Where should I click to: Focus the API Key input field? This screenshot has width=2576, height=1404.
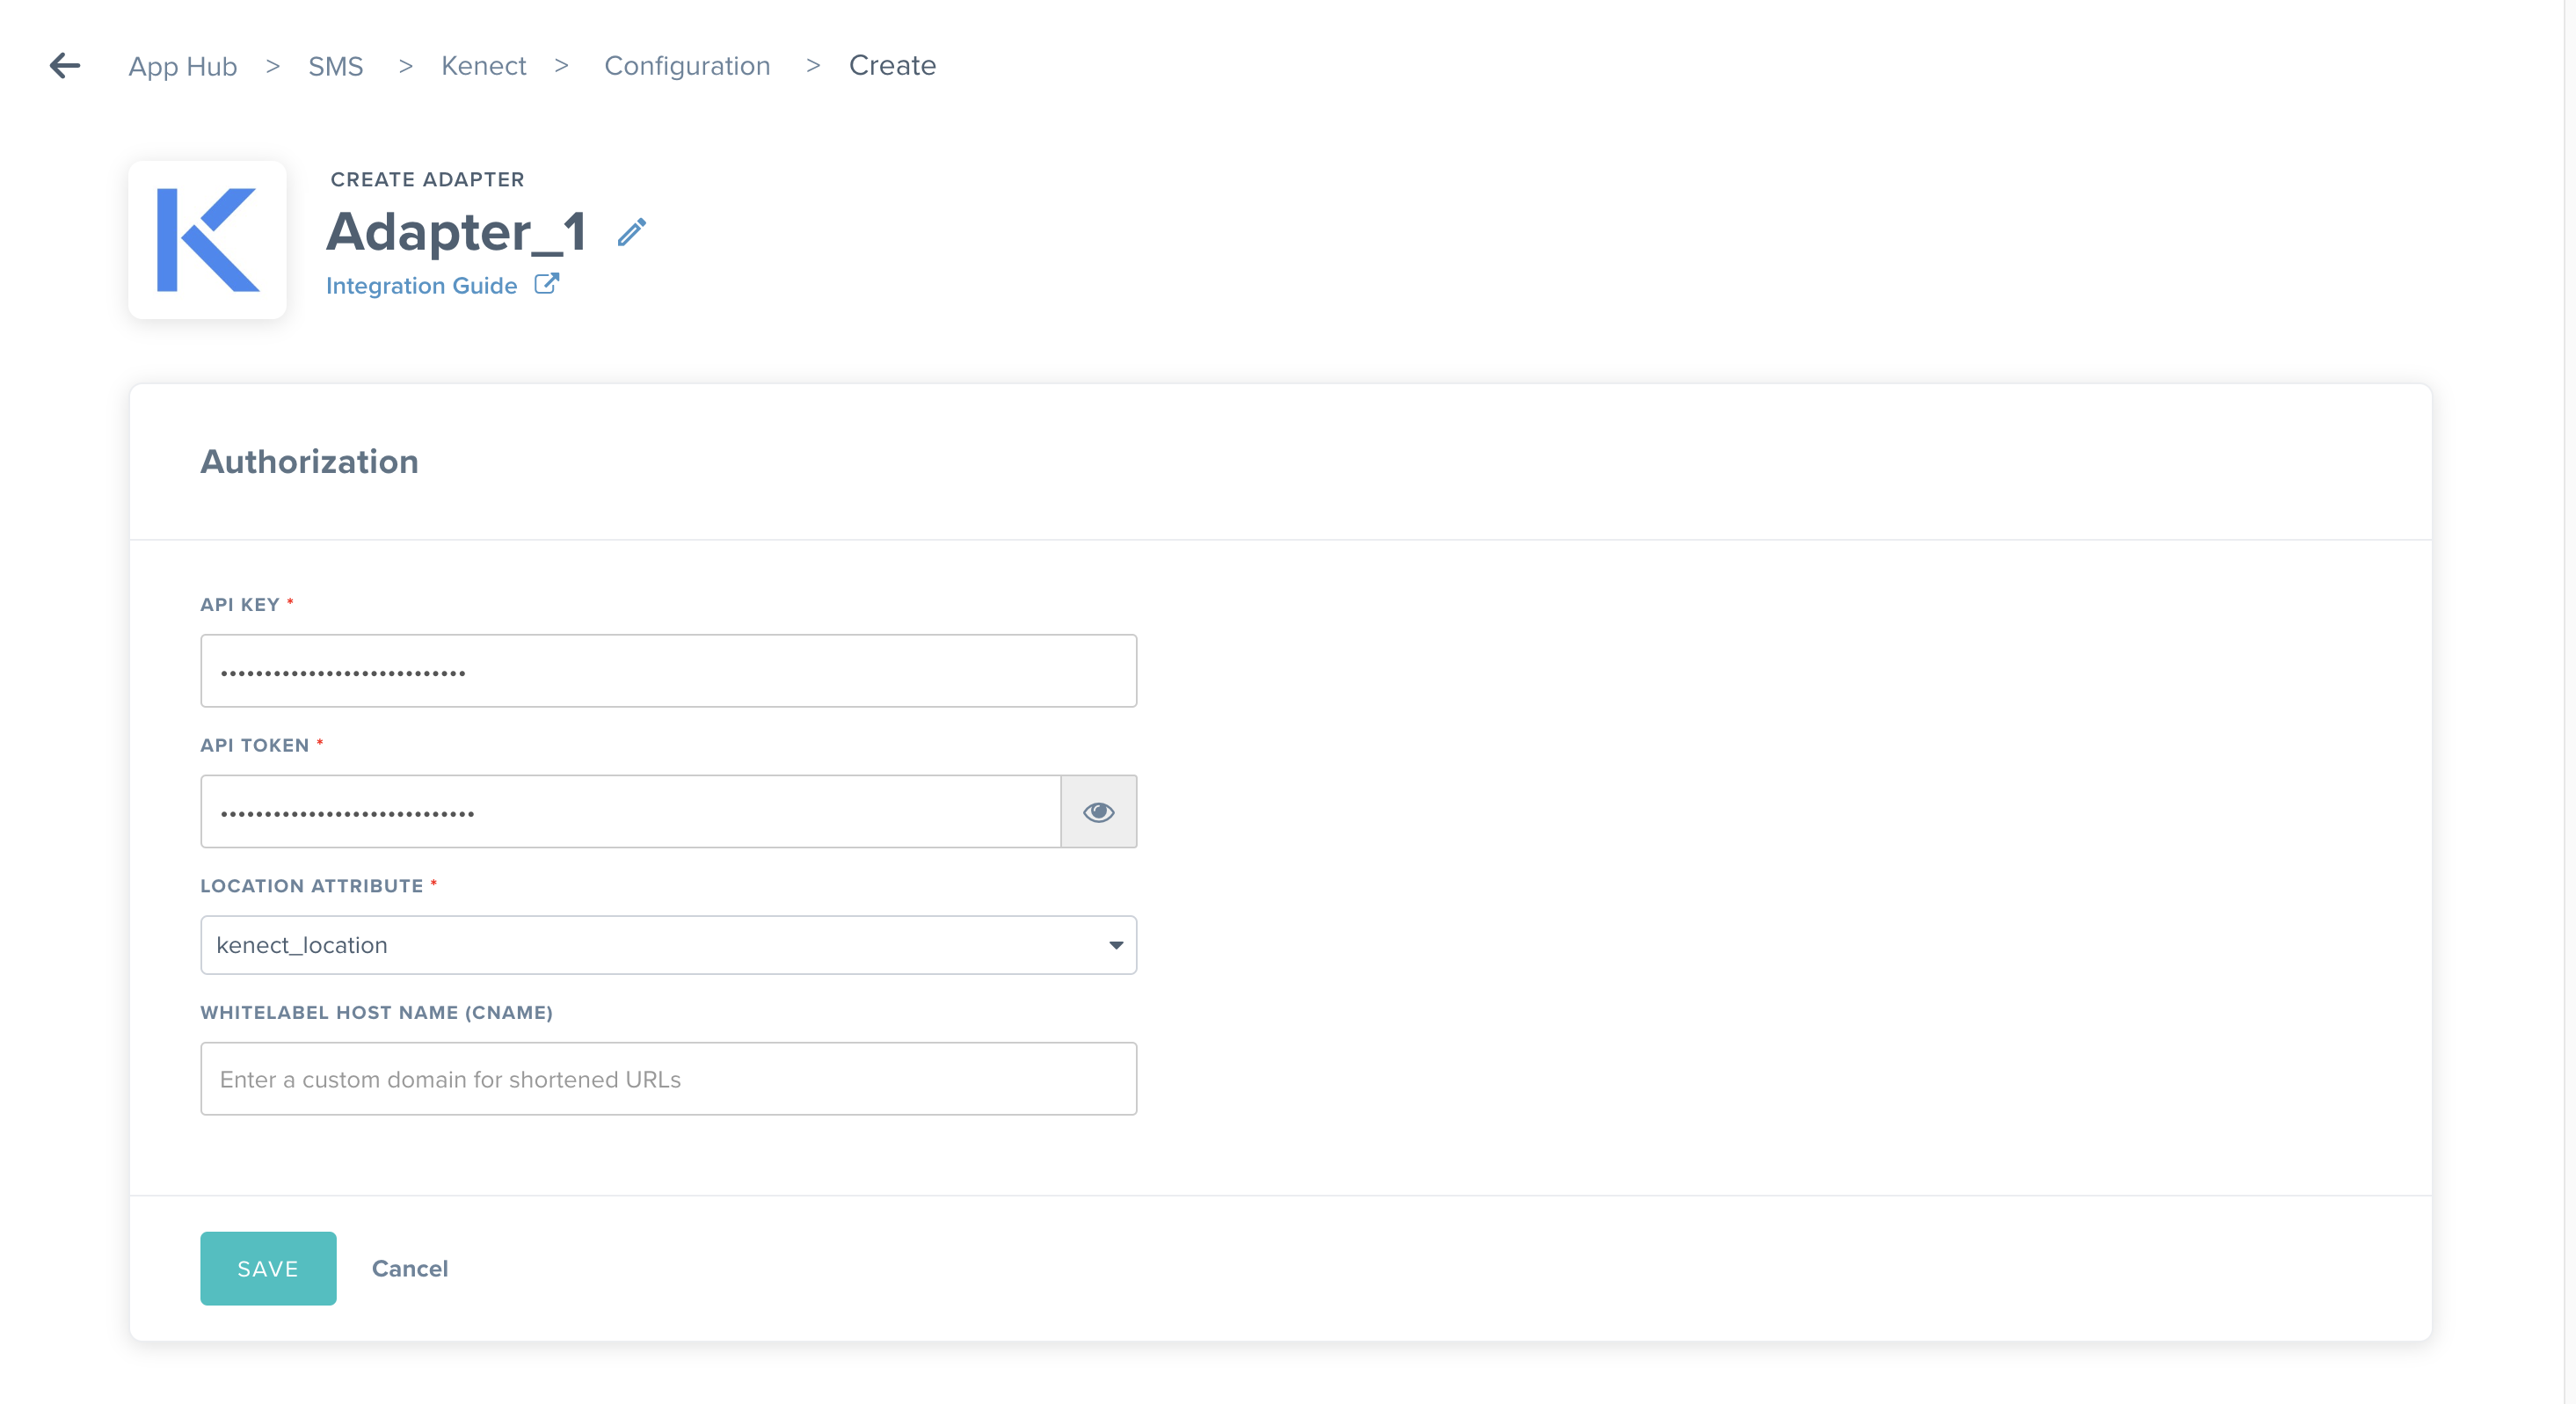pos(668,671)
